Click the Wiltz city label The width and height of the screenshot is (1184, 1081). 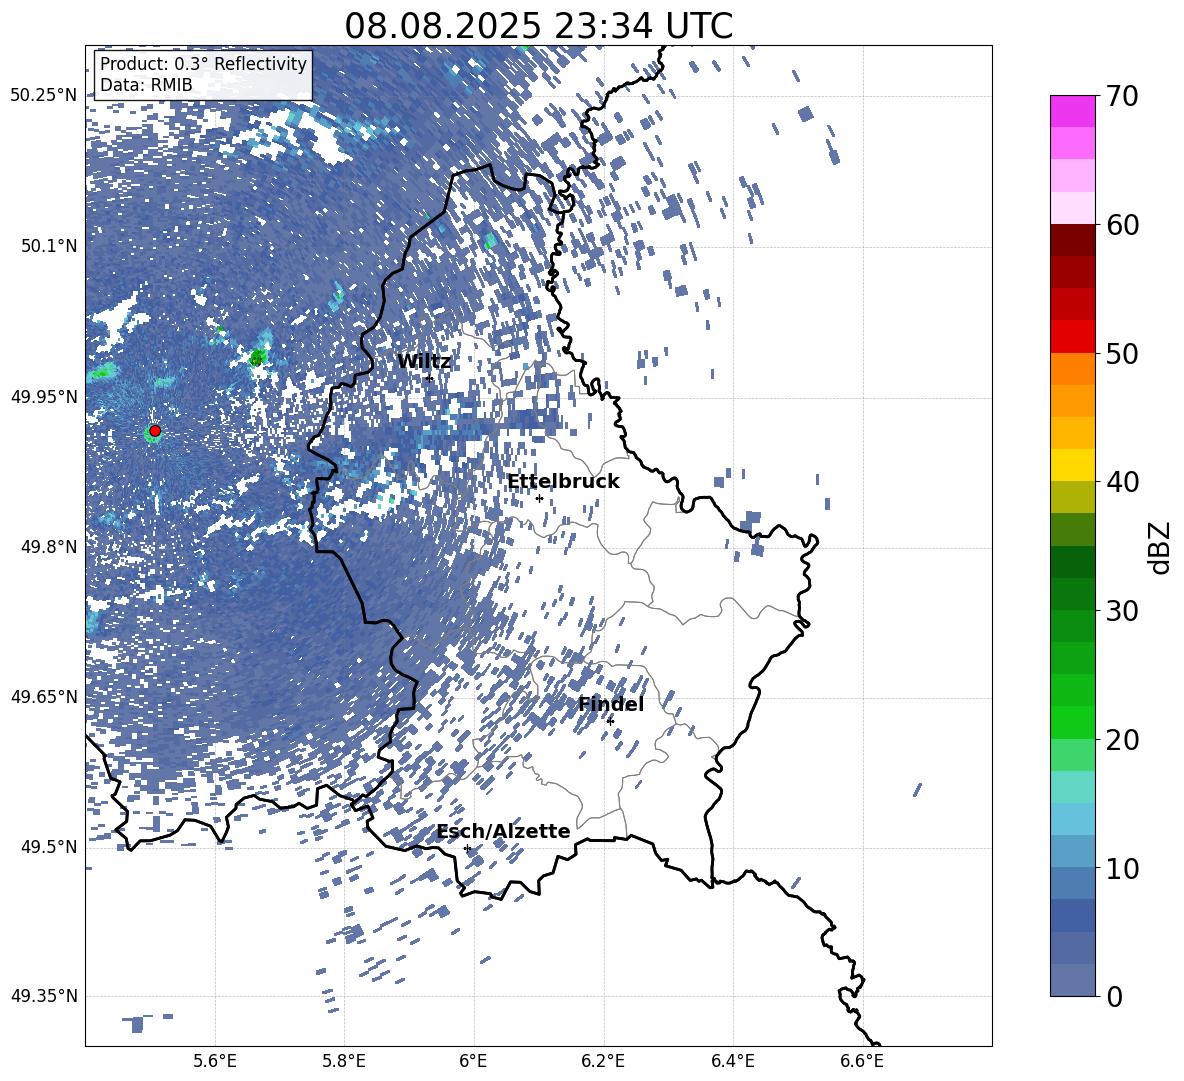click(x=424, y=362)
